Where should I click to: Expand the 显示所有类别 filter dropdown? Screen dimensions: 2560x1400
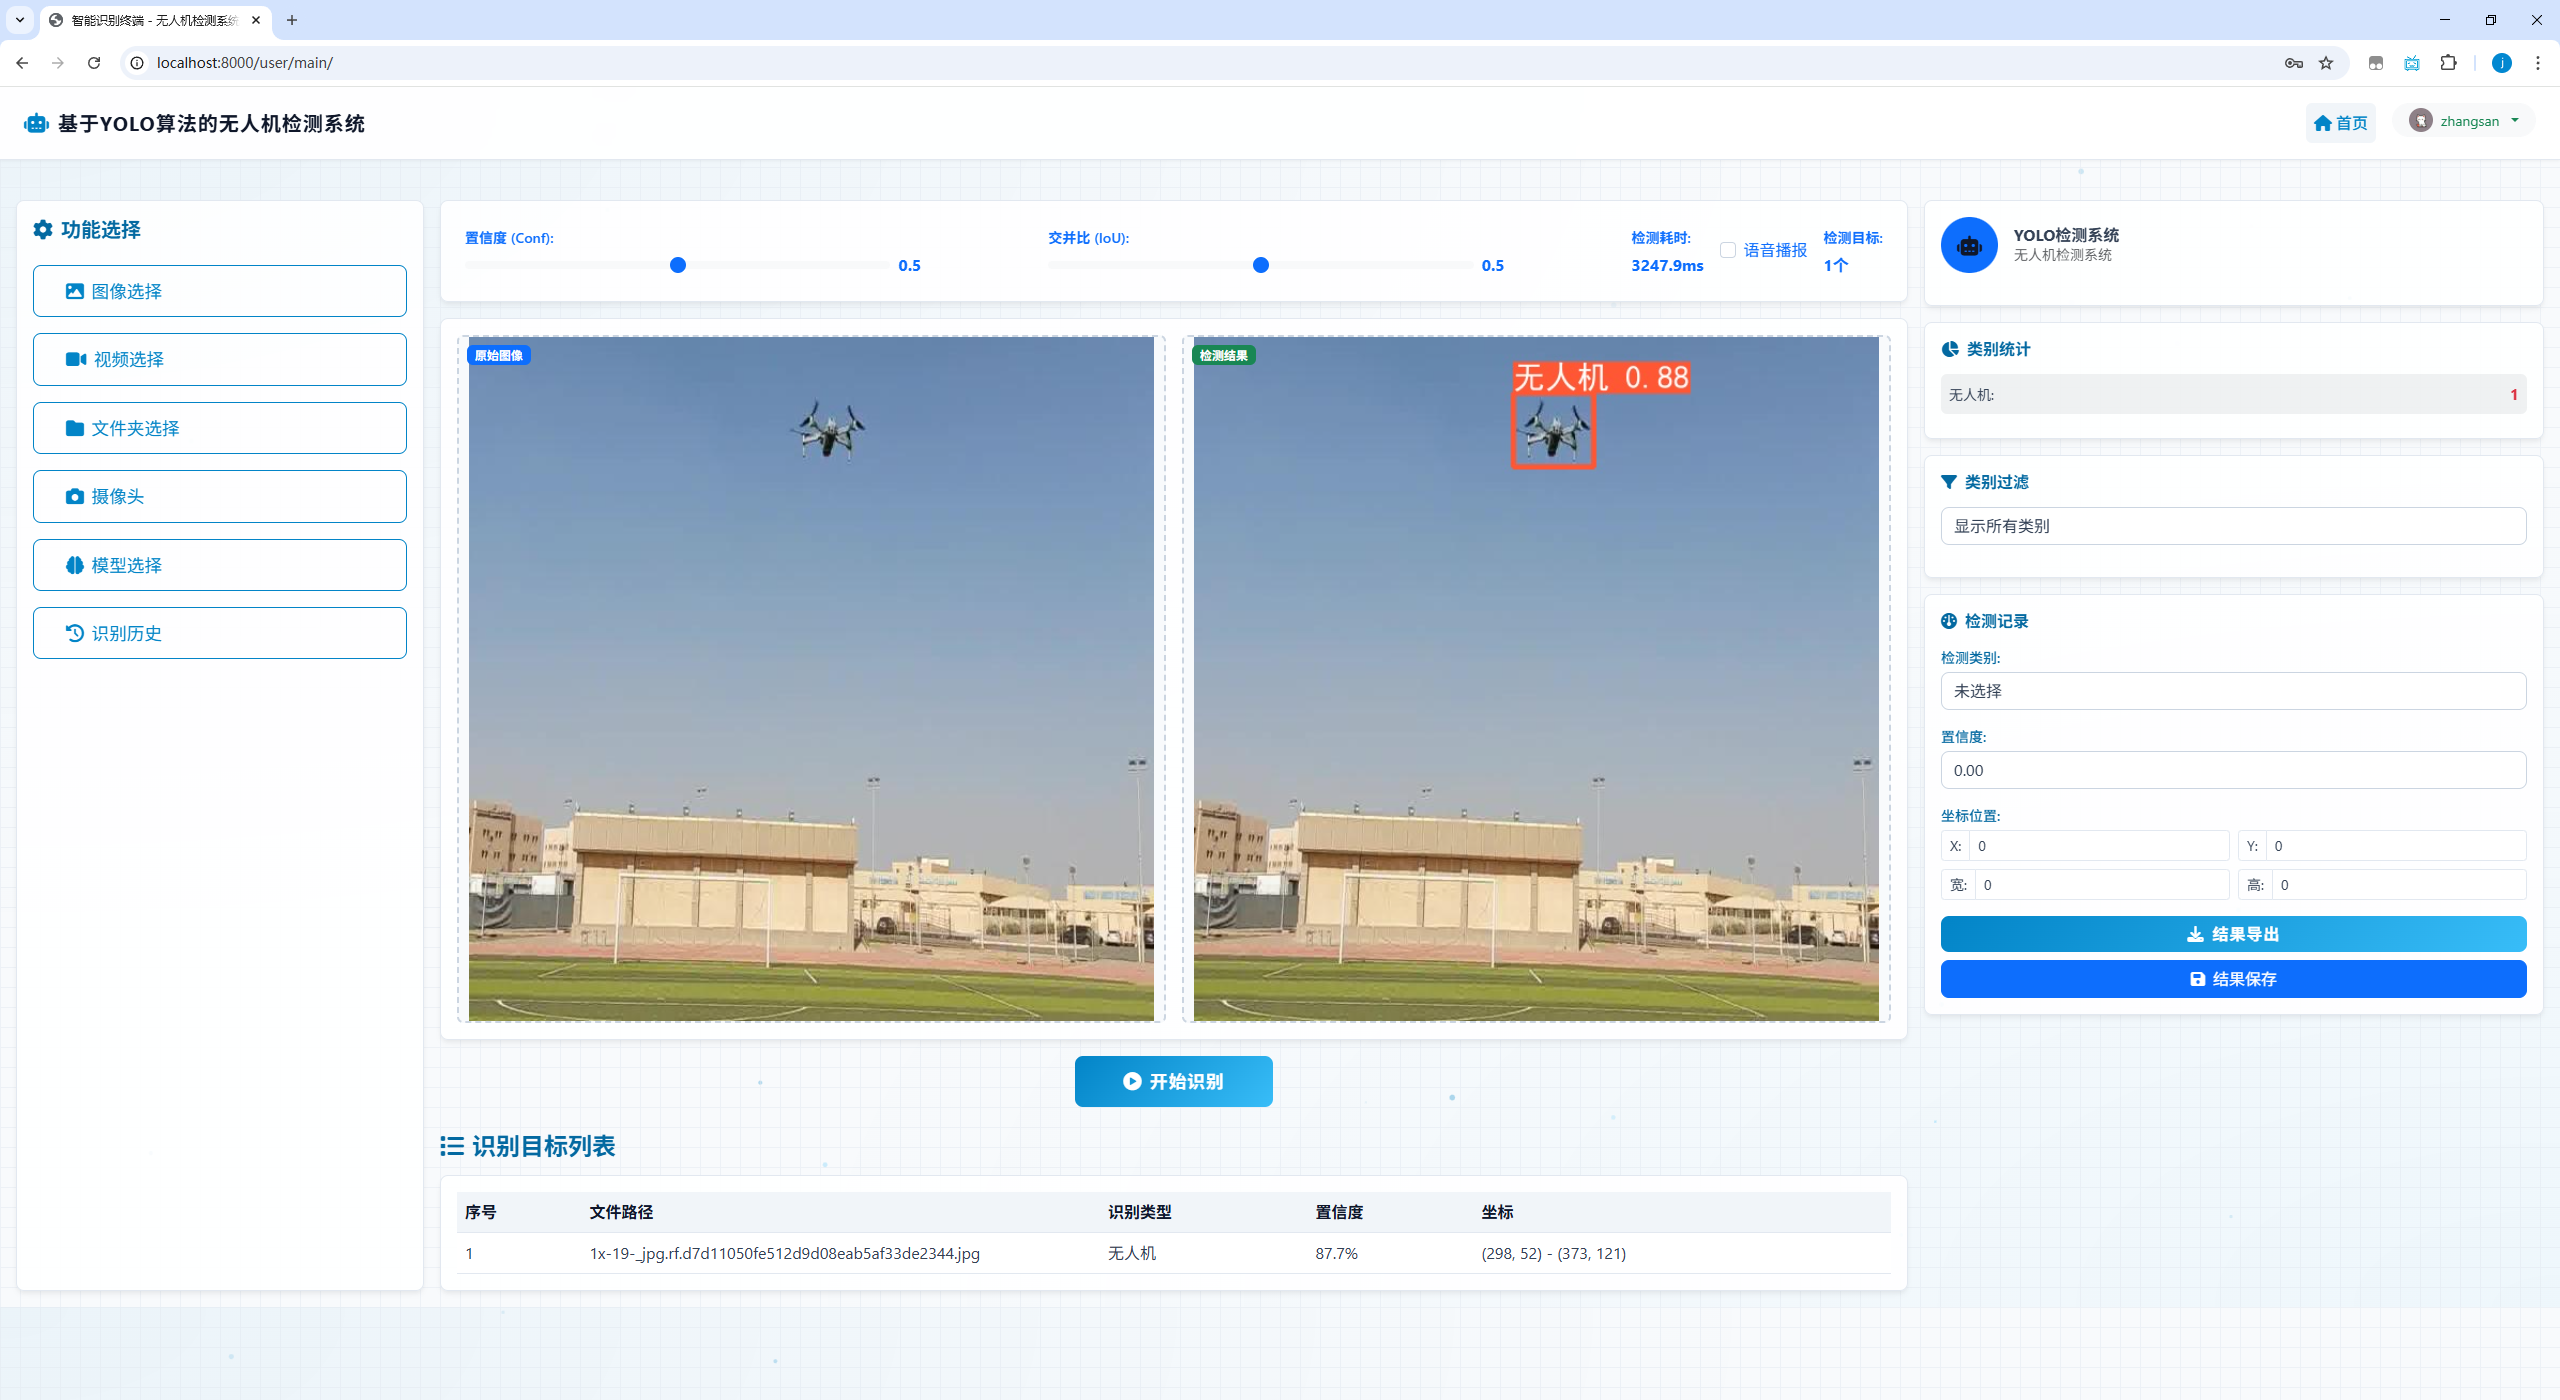pyautogui.click(x=2232, y=526)
